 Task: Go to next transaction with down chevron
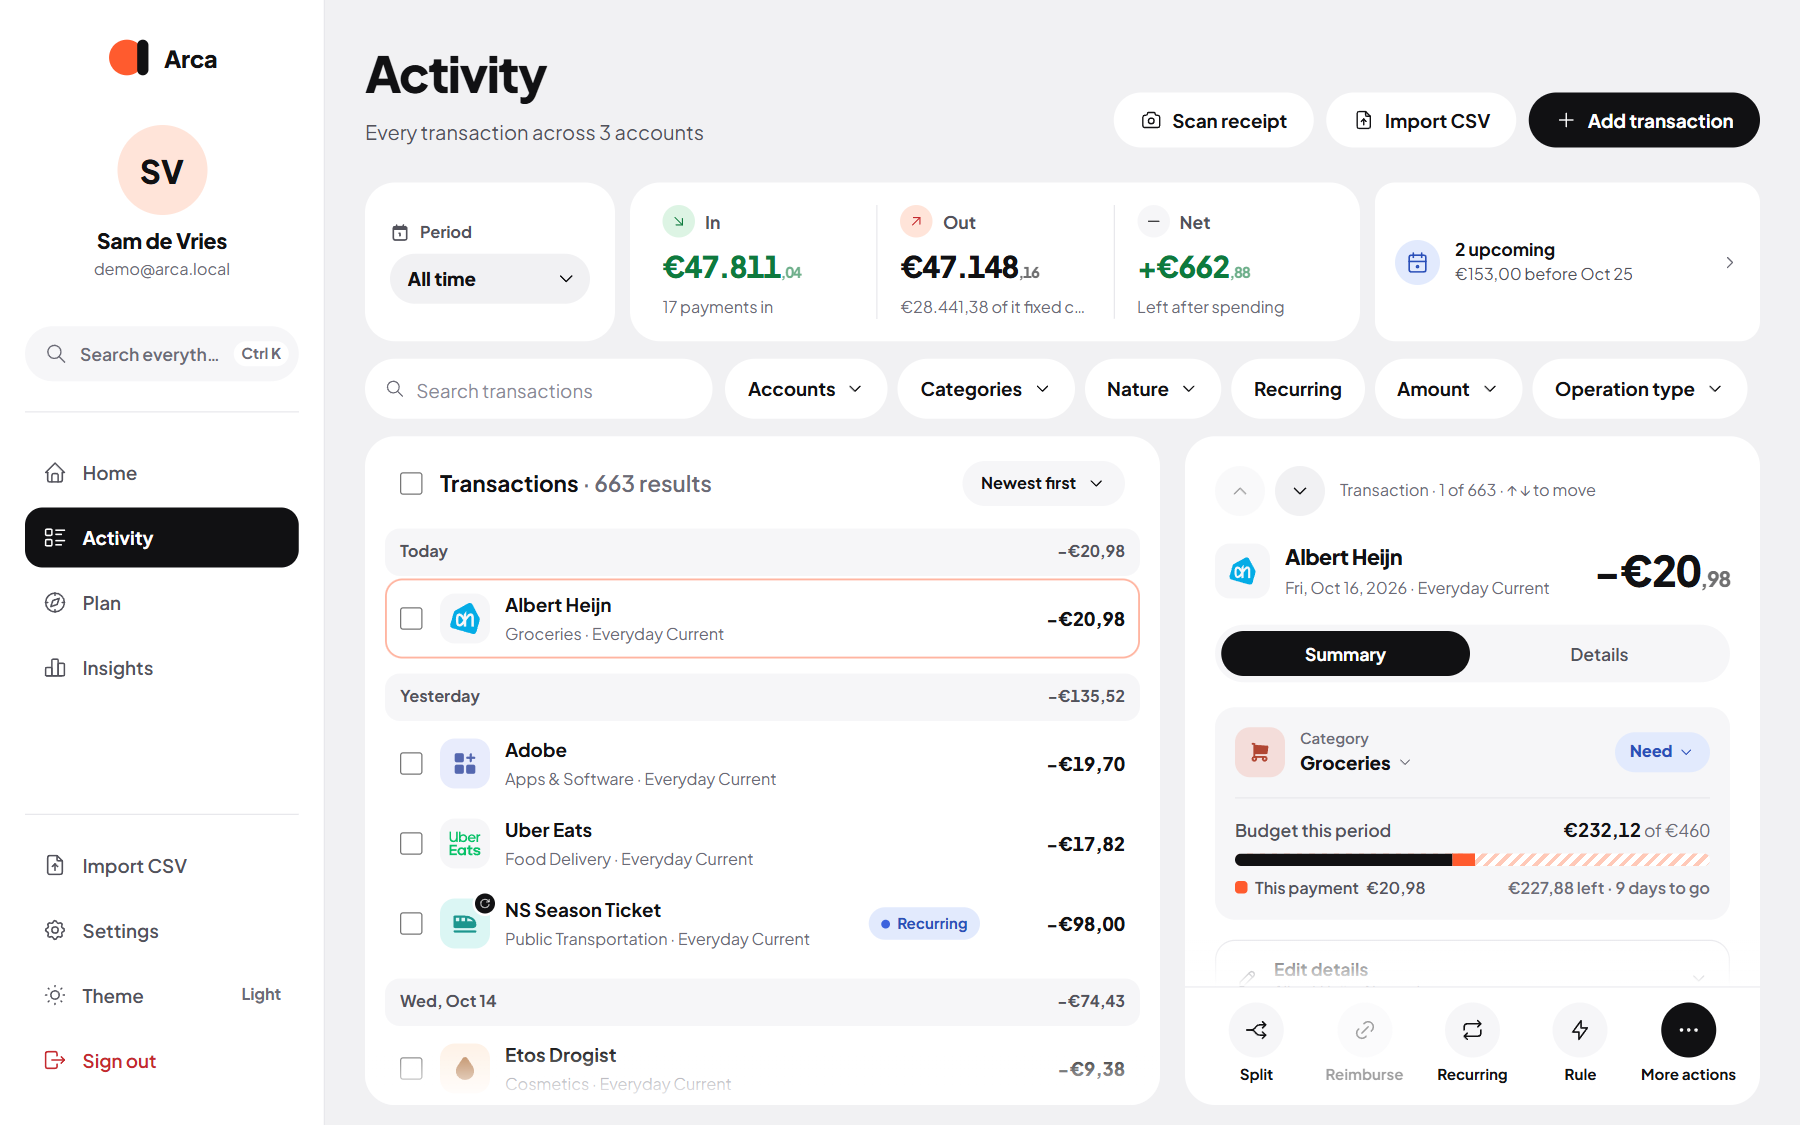click(x=1300, y=491)
